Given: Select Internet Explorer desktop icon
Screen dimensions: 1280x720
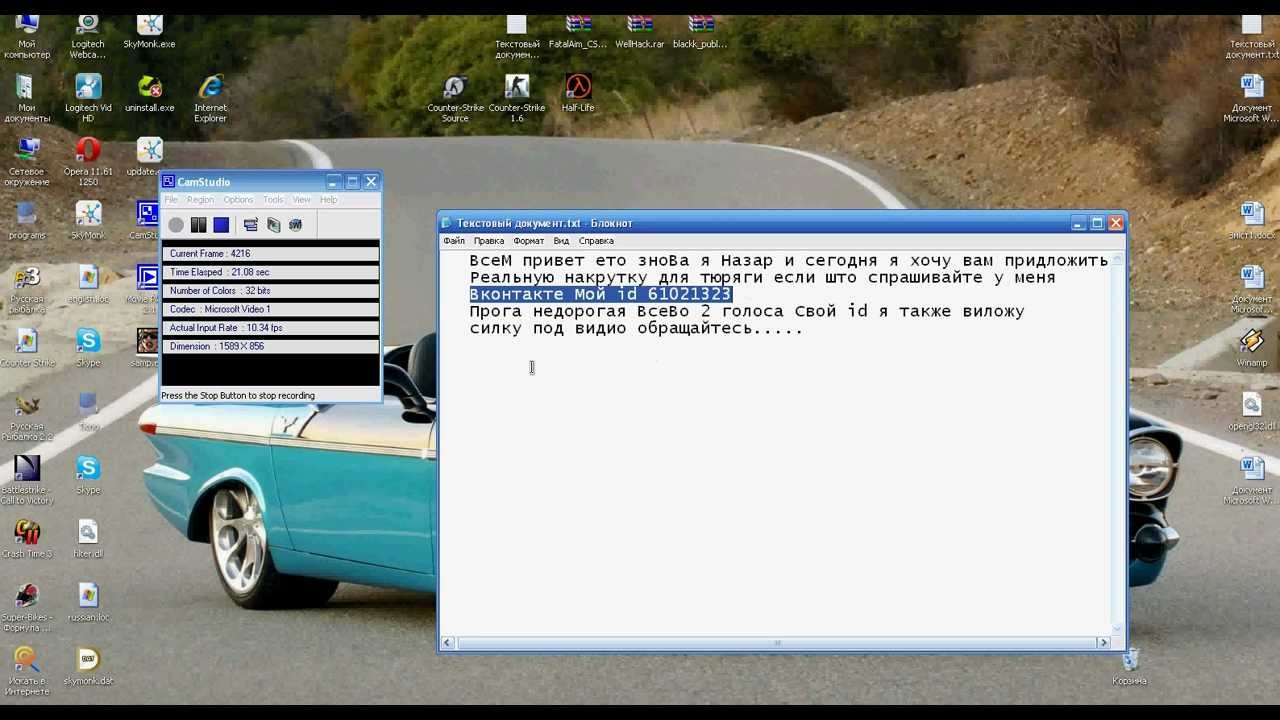Looking at the screenshot, I should pyautogui.click(x=210, y=99).
